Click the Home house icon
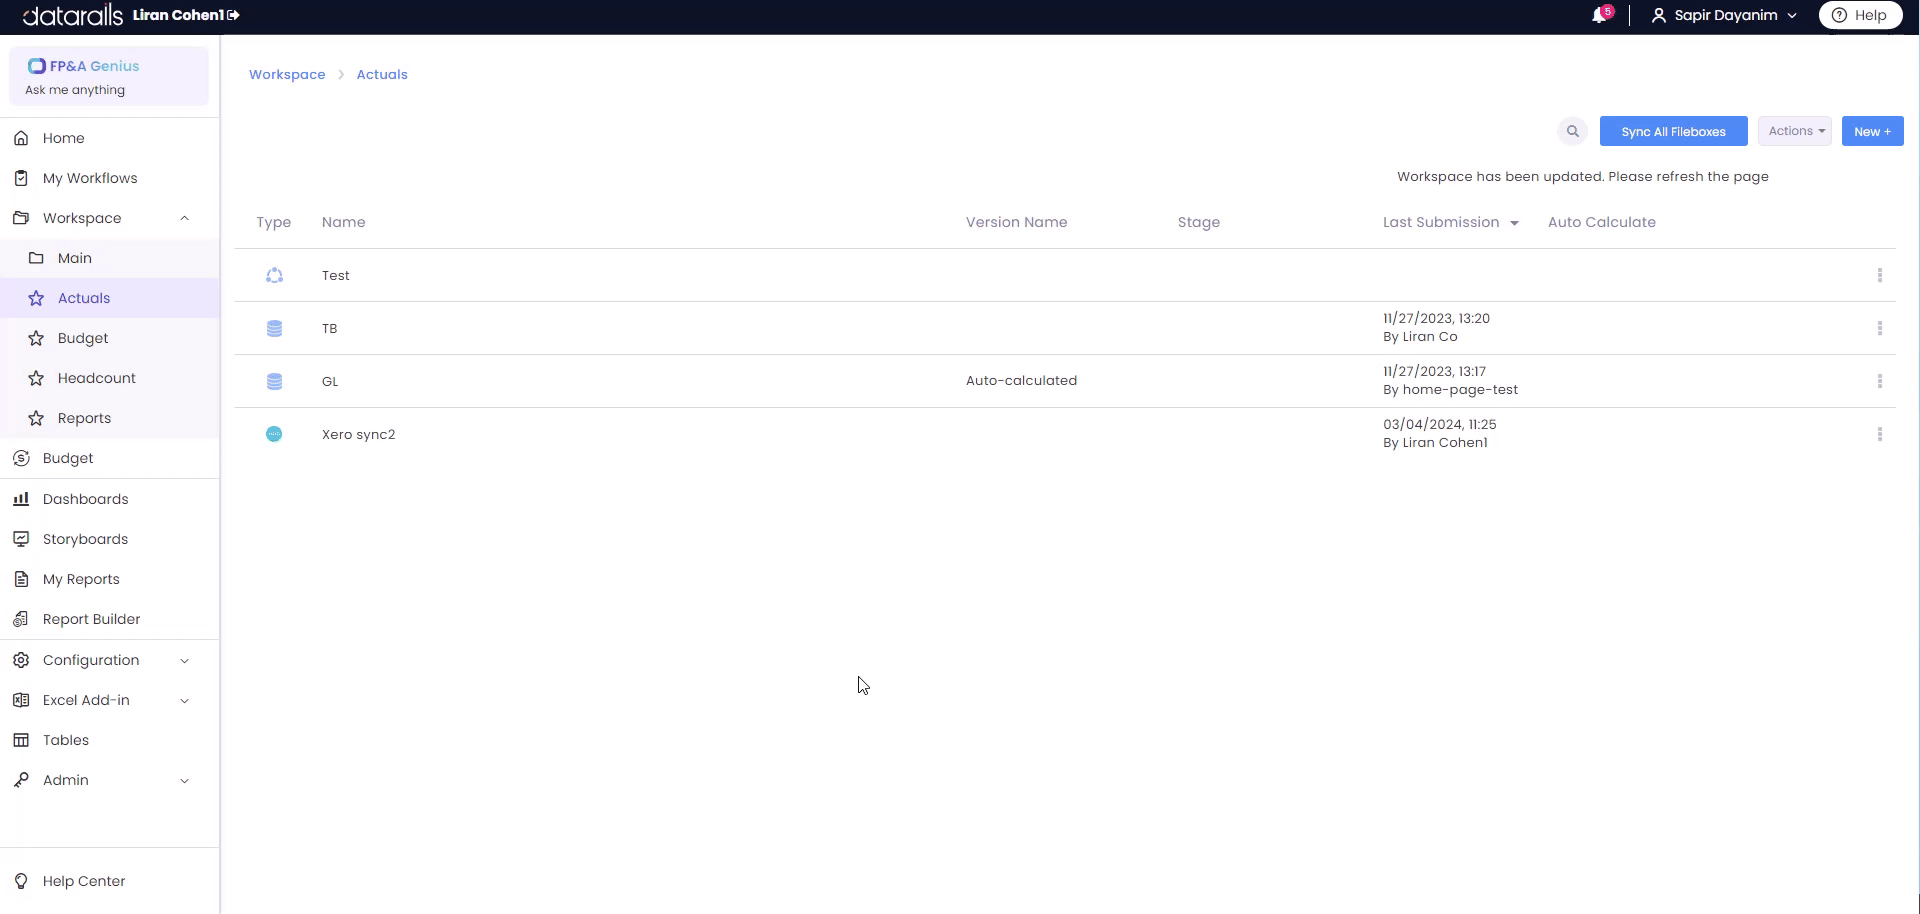This screenshot has width=1920, height=914. [x=21, y=138]
